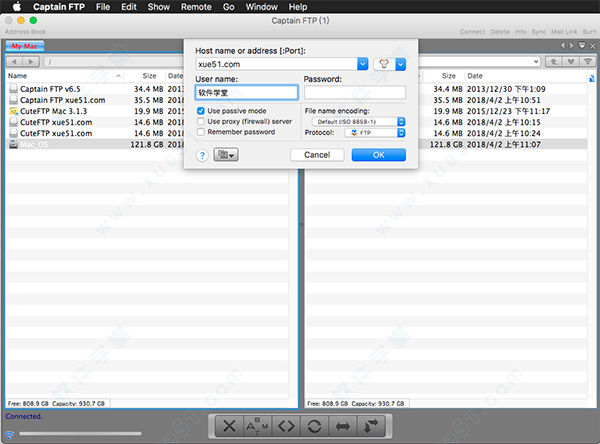Select the My Mac tab
Image resolution: width=600 pixels, height=444 pixels.
25,46
